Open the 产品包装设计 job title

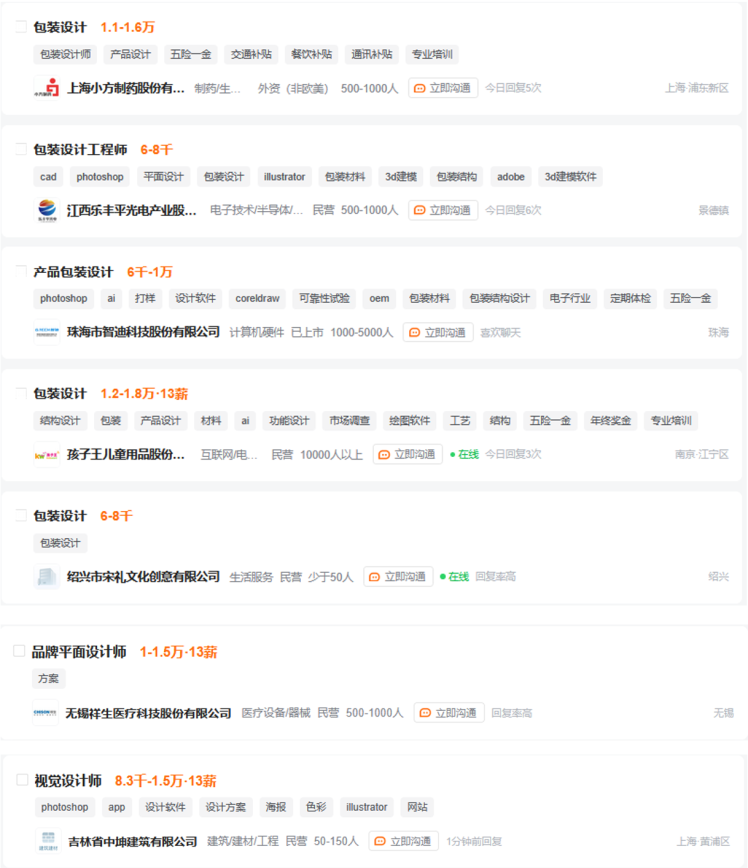point(73,272)
